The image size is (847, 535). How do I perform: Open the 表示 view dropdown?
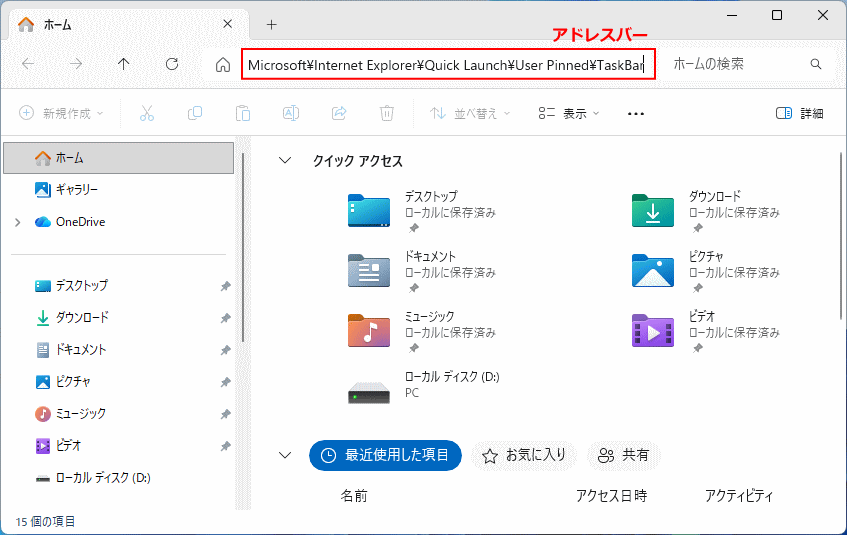coord(569,113)
